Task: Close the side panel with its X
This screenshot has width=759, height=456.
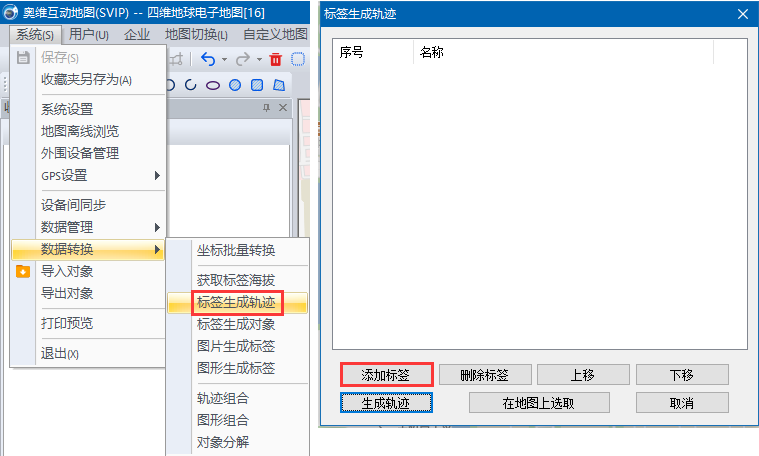Action: 283,107
